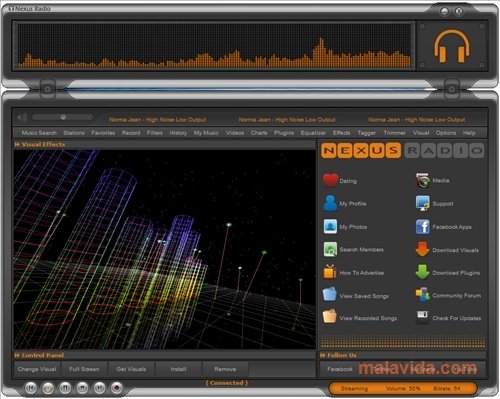Open the Options menu
This screenshot has width=500, height=399.
point(446,133)
